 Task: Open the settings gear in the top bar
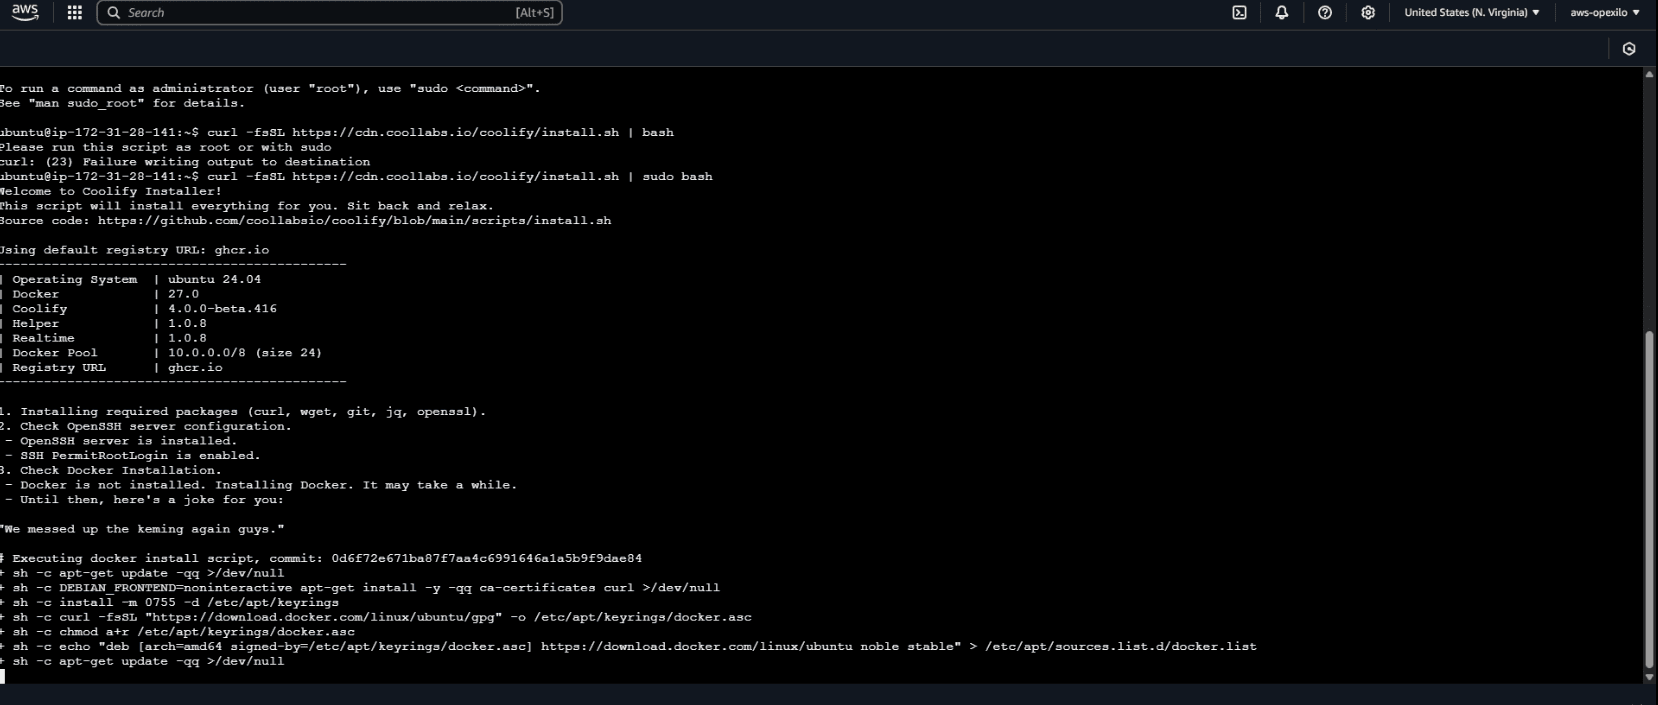pos(1368,13)
